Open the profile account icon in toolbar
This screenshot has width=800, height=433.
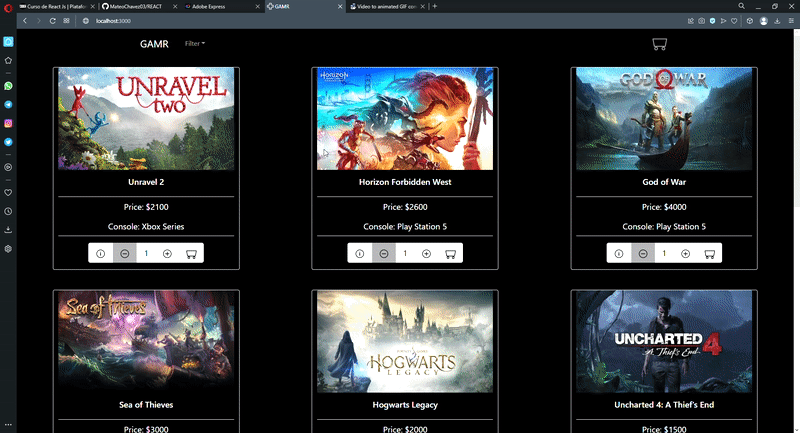pos(764,21)
